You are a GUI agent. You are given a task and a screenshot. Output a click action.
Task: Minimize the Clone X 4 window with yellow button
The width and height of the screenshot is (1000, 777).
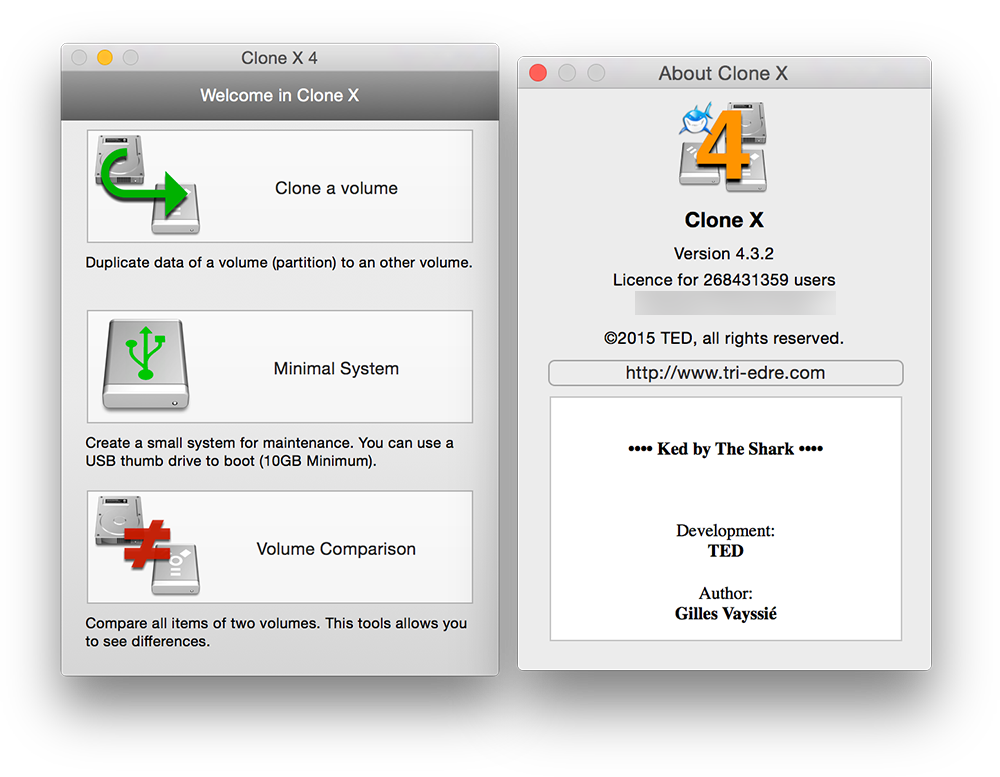(105, 57)
